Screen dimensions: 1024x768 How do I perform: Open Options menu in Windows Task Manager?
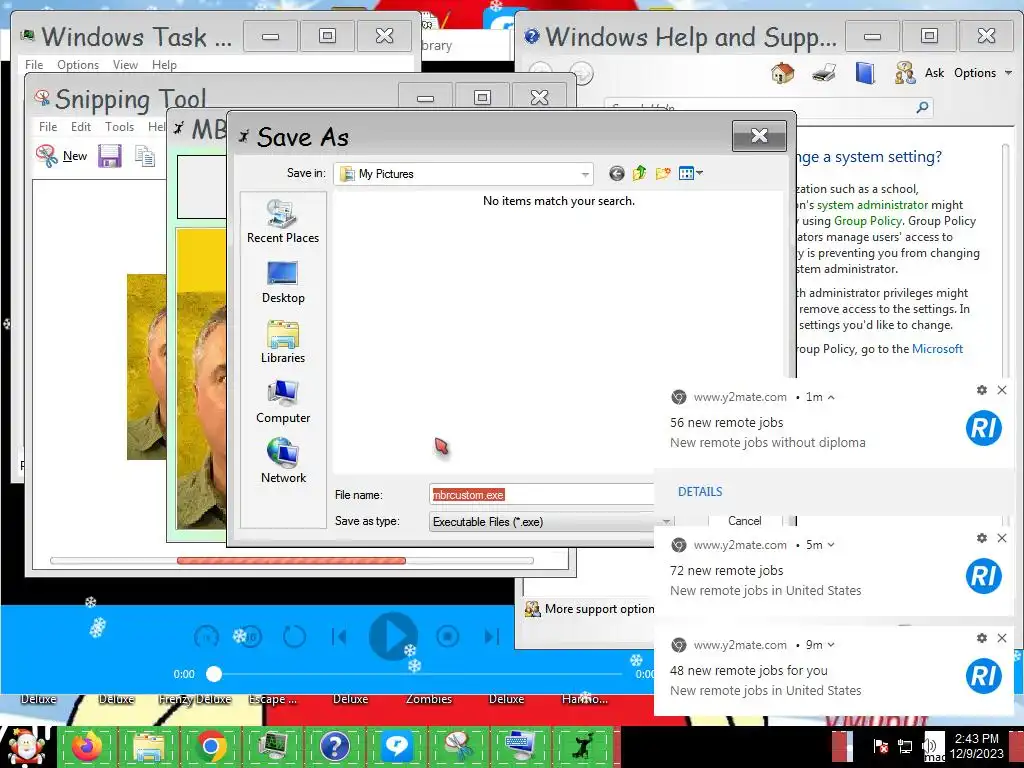pyautogui.click(x=78, y=65)
